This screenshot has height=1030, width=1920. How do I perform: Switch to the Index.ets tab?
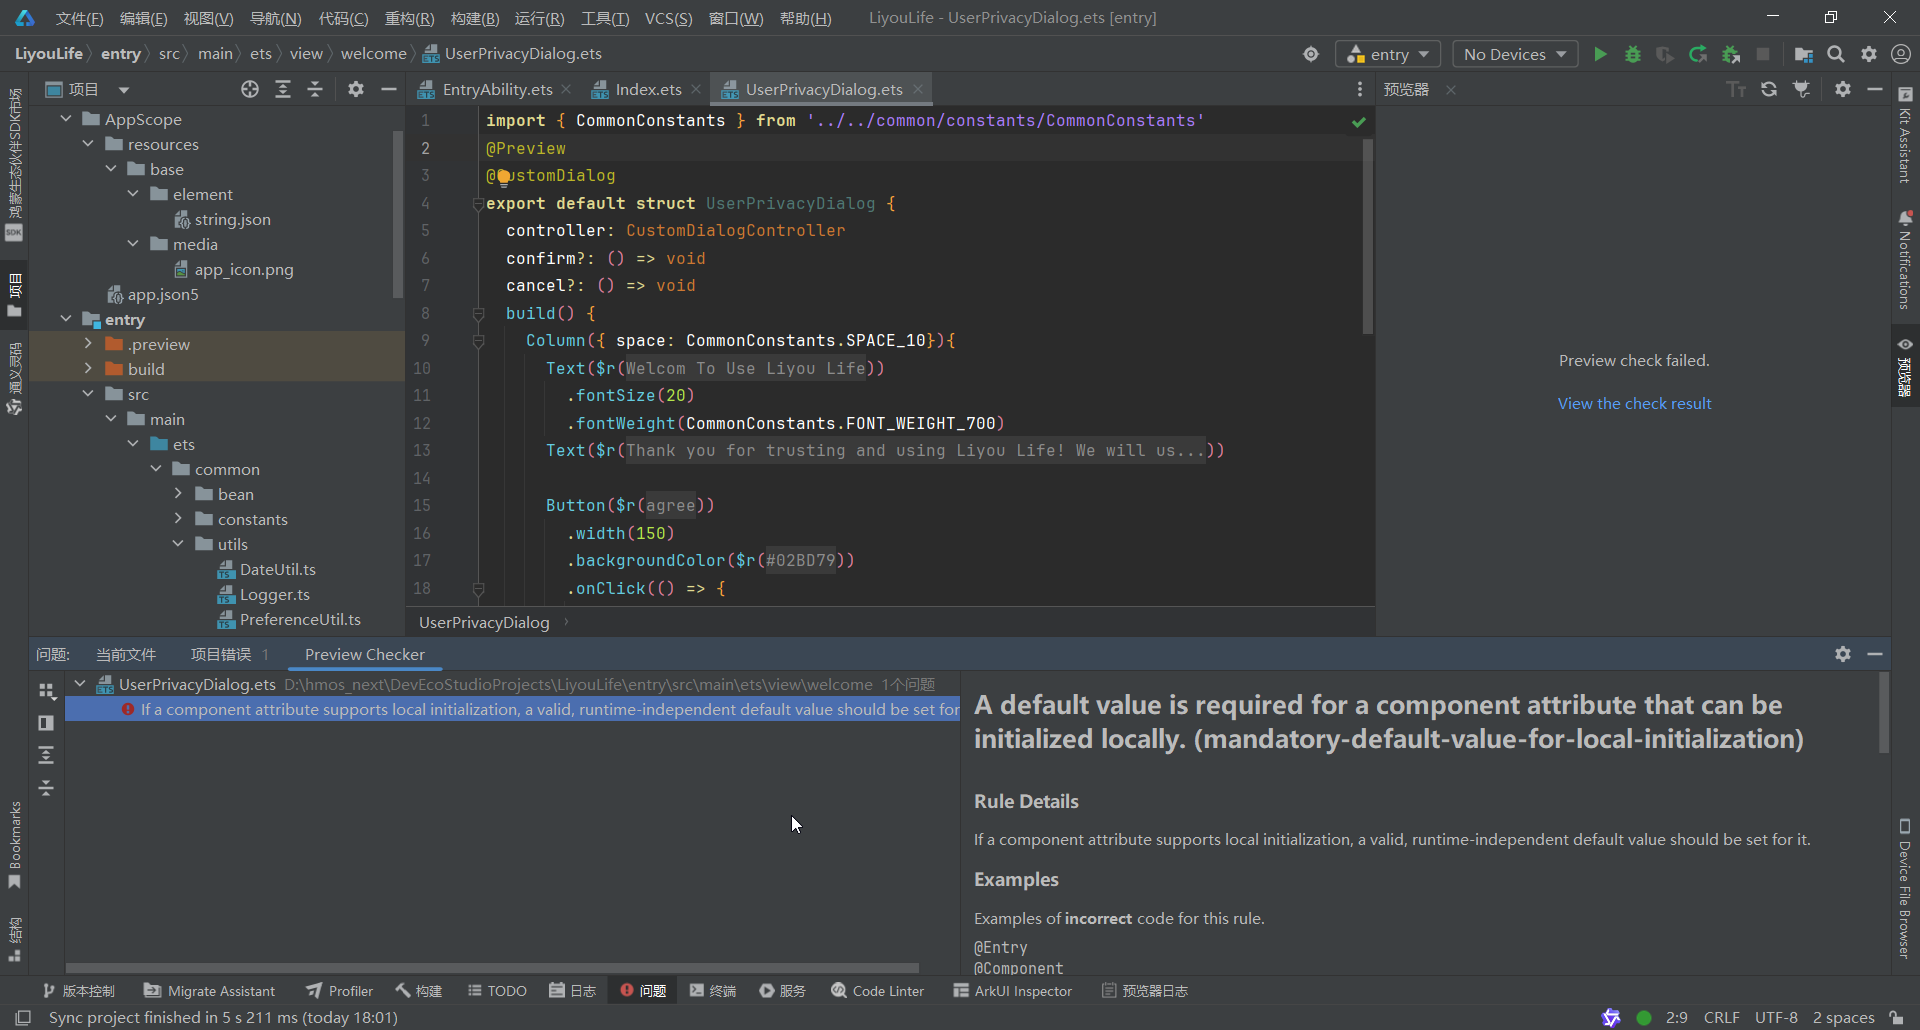point(648,89)
